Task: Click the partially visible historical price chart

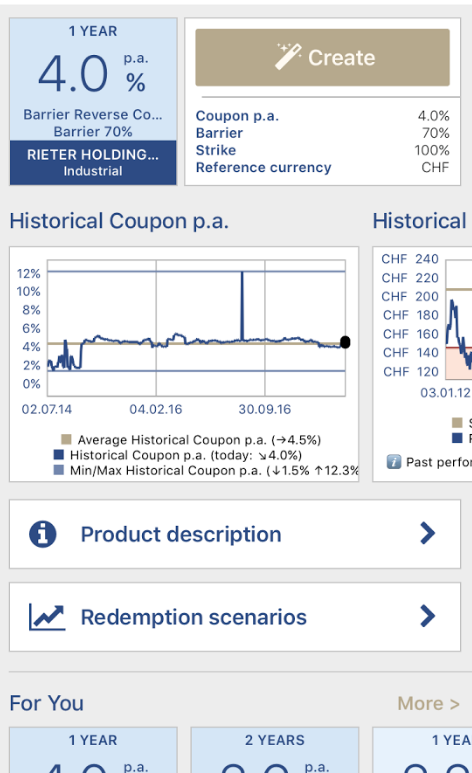Action: tap(422, 364)
